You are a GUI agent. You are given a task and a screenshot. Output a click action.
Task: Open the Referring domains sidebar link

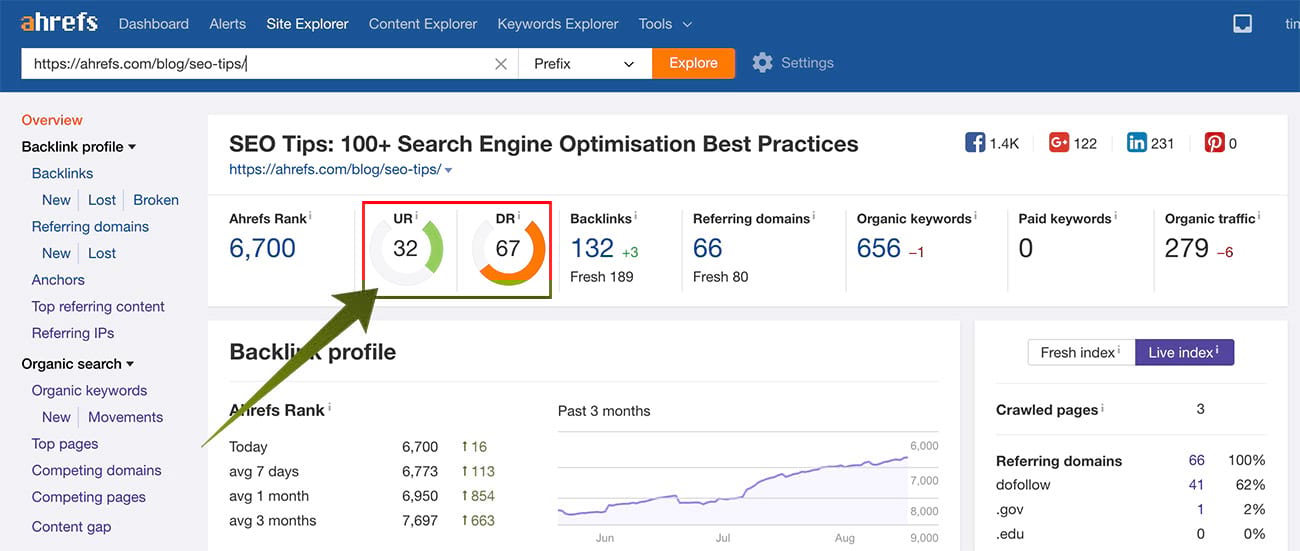(90, 227)
